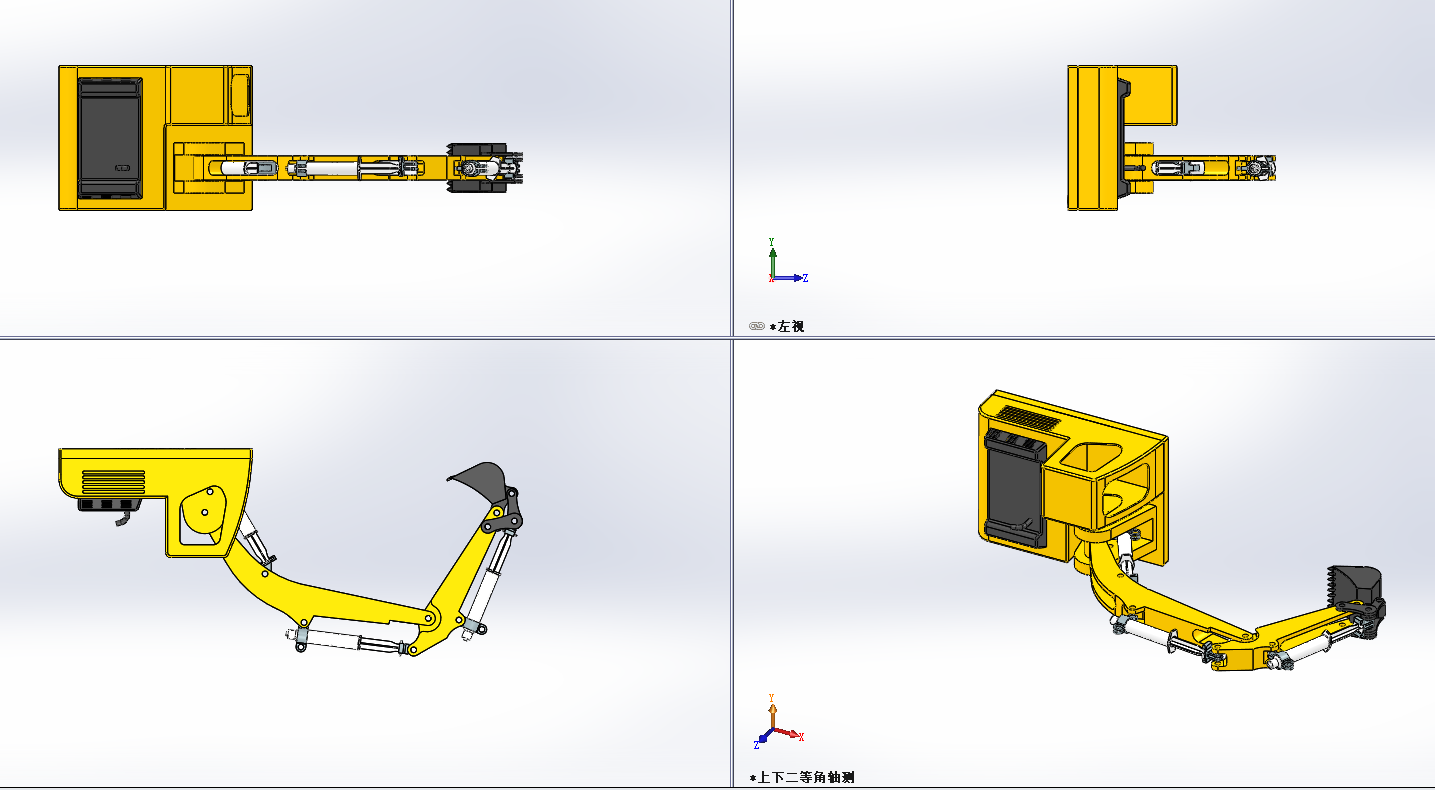
Task: Click the "*上下二等角轴测" view name label
Action: click(x=802, y=777)
